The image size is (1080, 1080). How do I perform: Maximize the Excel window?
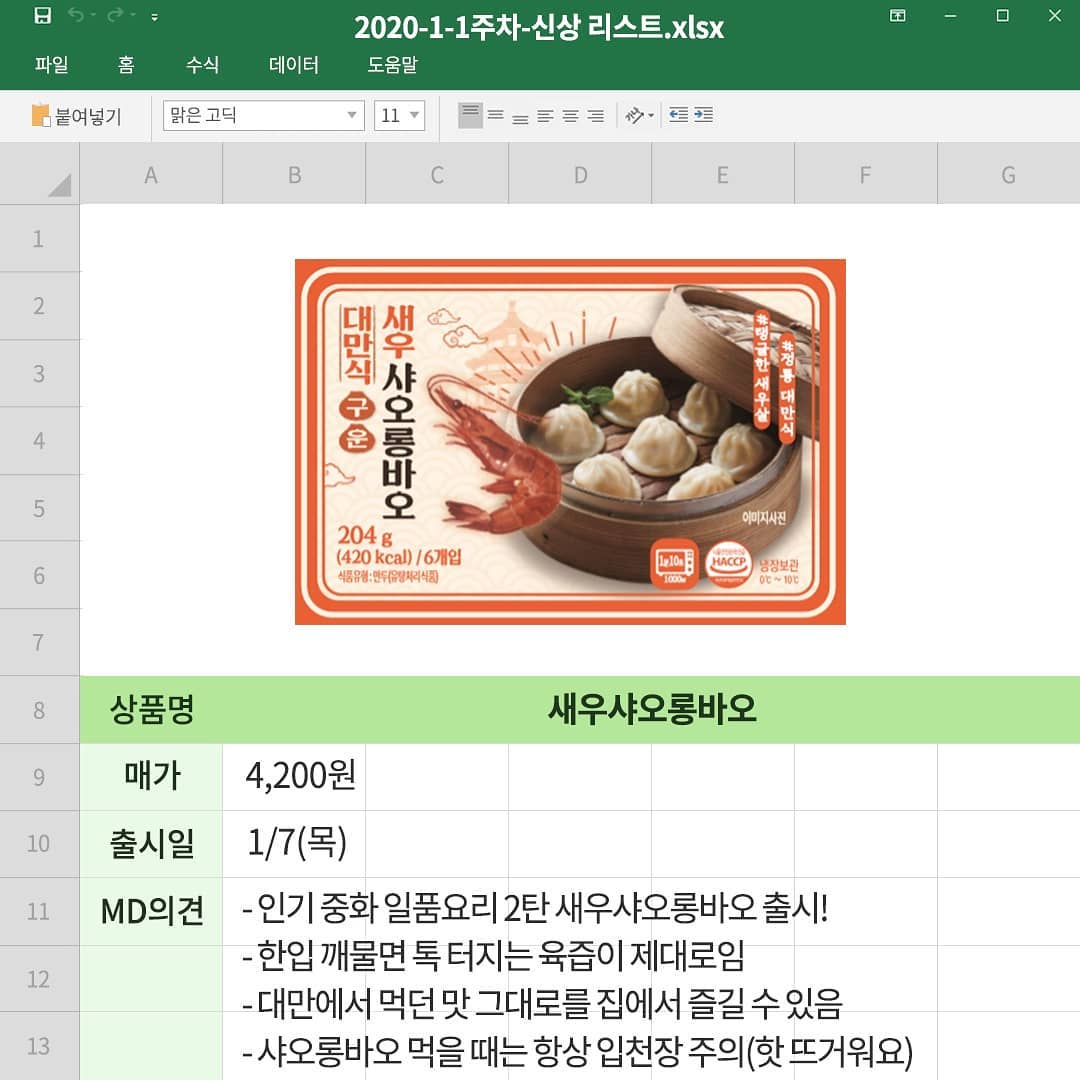coord(1002,15)
